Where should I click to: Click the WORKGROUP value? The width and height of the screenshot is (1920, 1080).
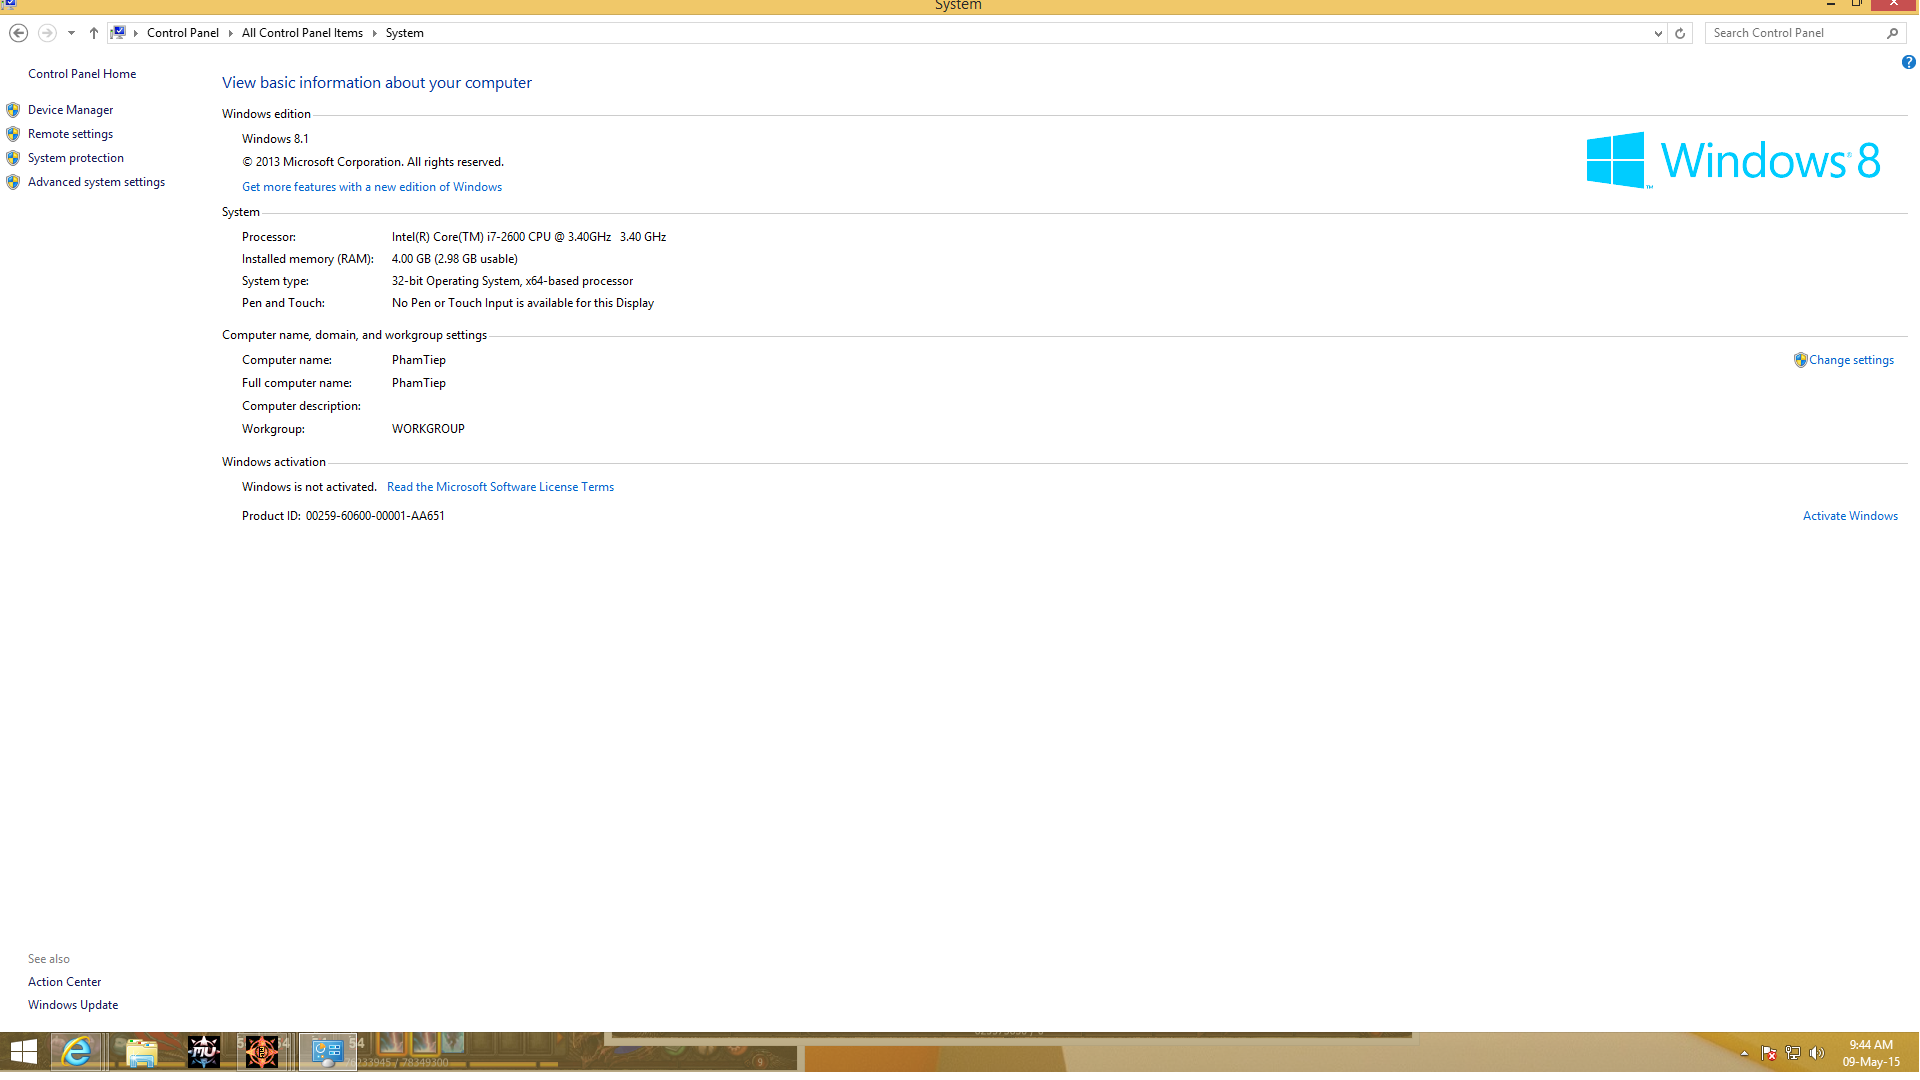(x=428, y=429)
